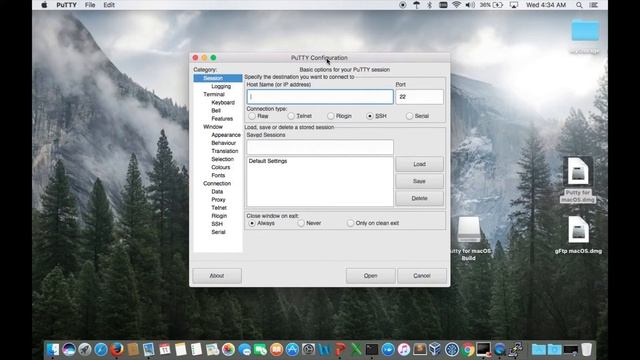Screen dimensions: 640x360
Task: Open VirtualBox cube icon in dock
Action: tap(436, 349)
